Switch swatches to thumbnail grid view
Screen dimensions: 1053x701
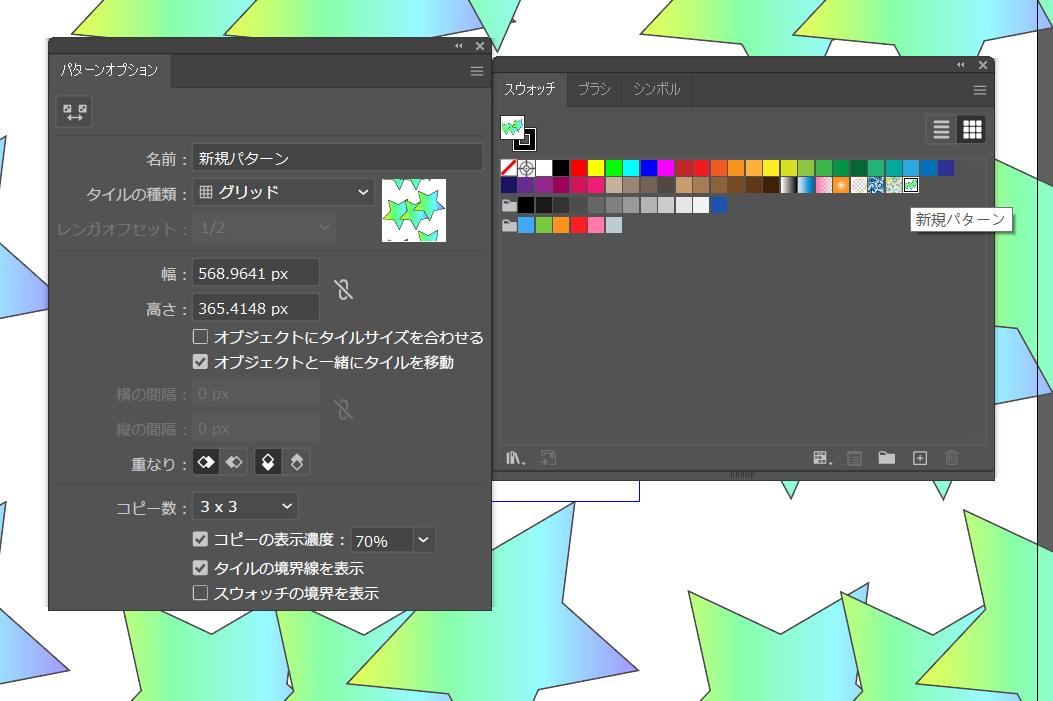(971, 129)
